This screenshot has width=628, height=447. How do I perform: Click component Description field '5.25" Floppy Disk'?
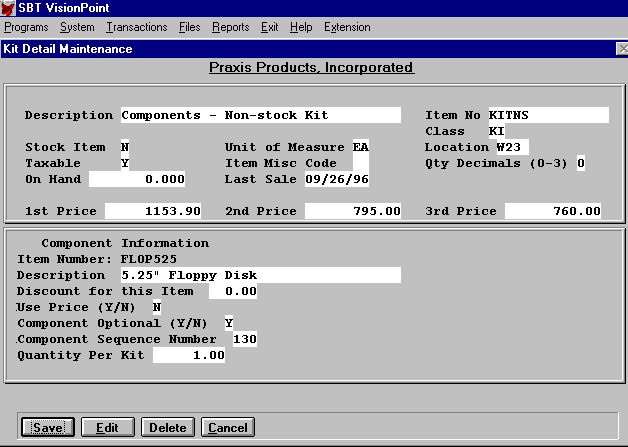click(x=261, y=275)
